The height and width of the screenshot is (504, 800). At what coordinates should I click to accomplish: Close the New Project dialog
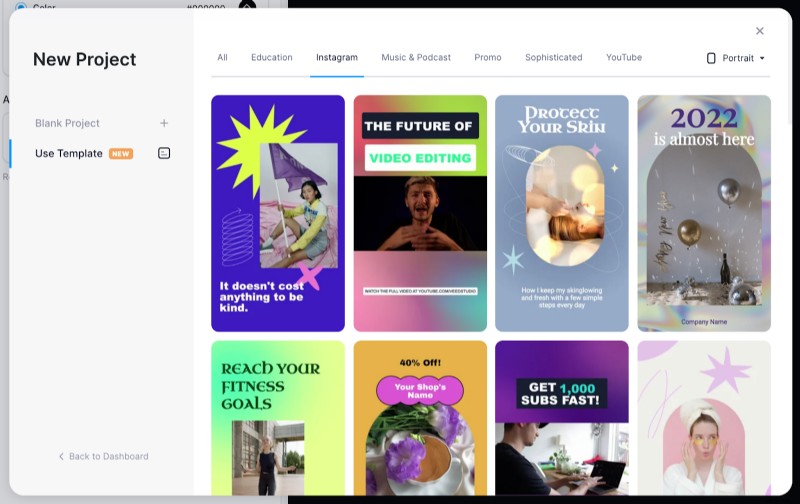click(760, 31)
